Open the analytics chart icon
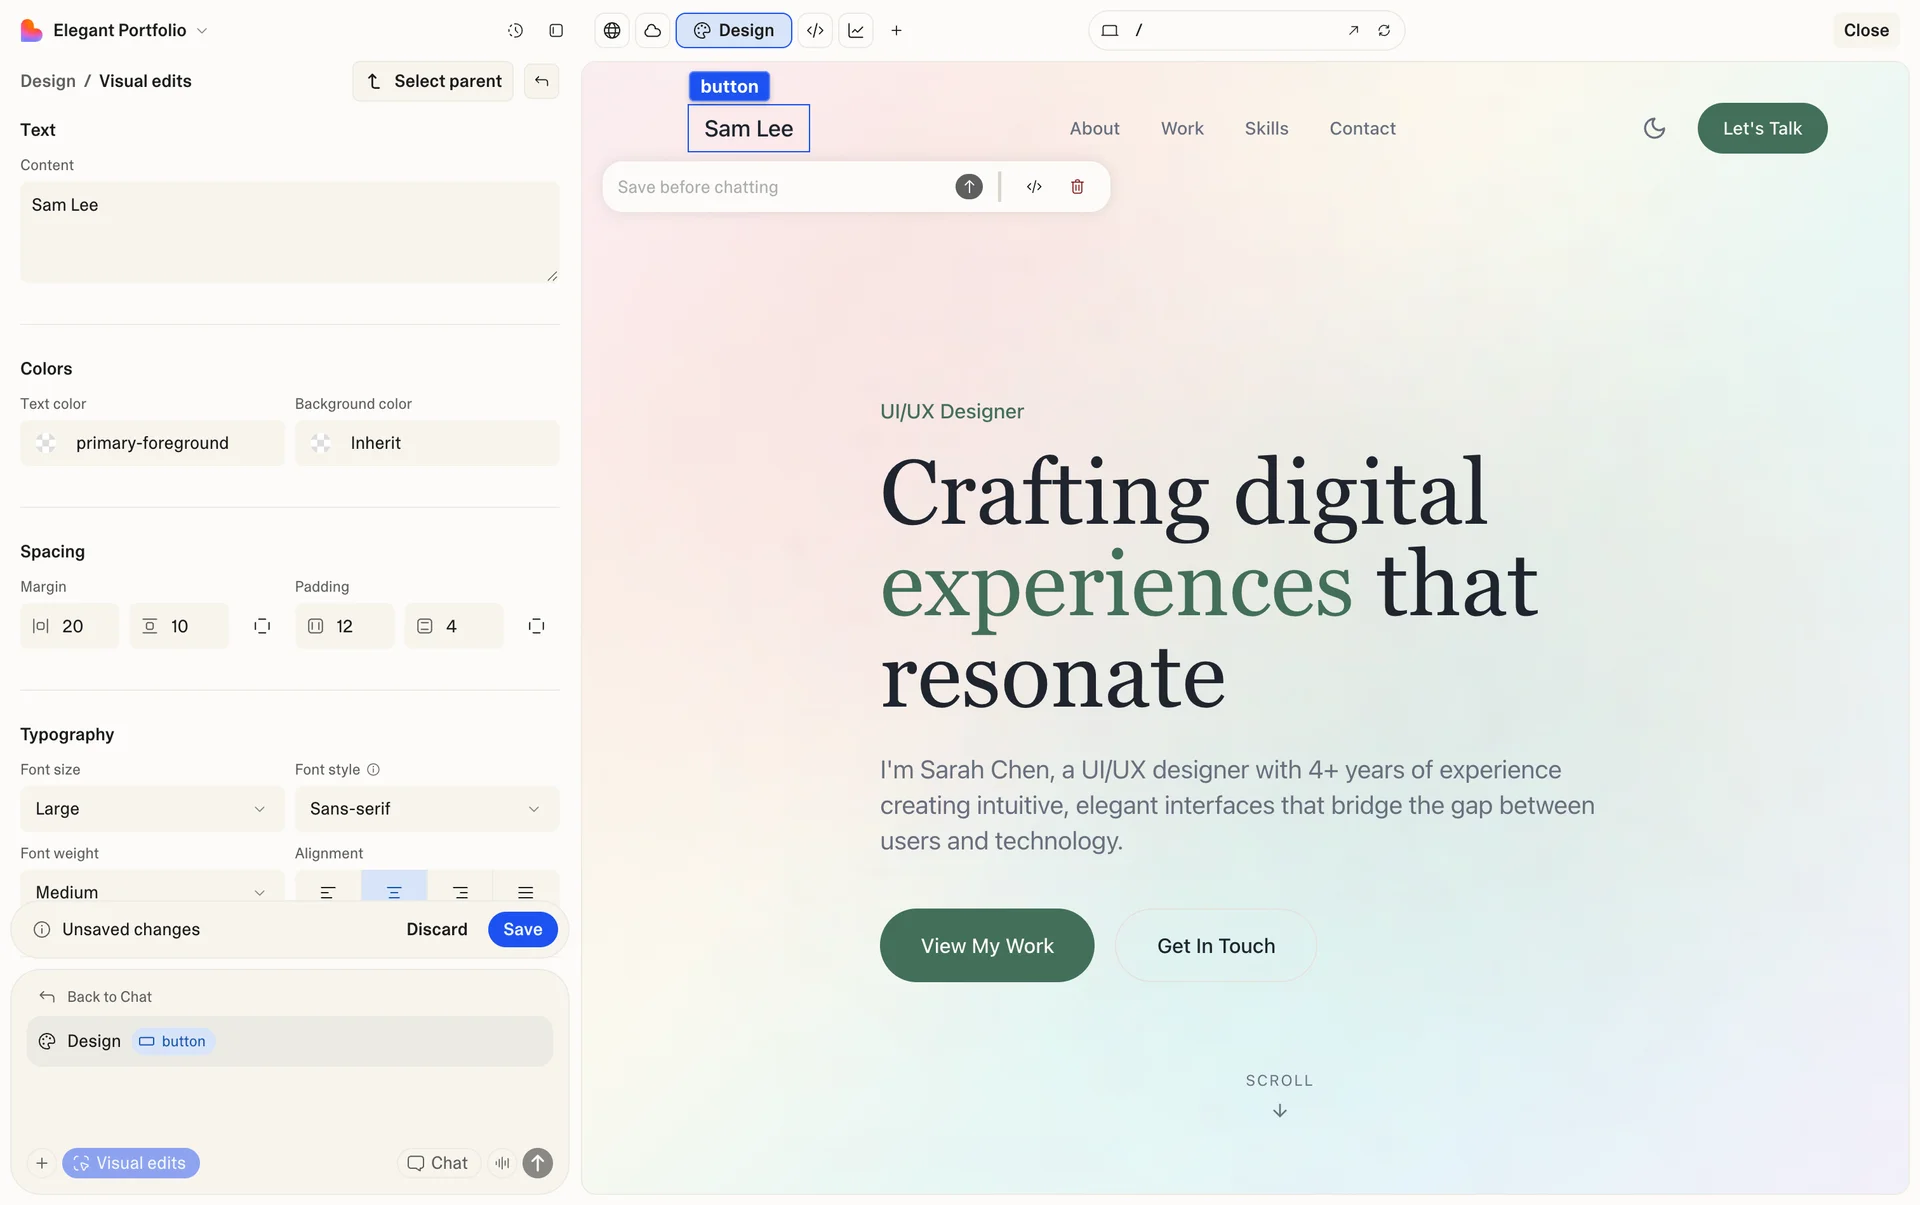Image resolution: width=1920 pixels, height=1205 pixels. point(856,30)
